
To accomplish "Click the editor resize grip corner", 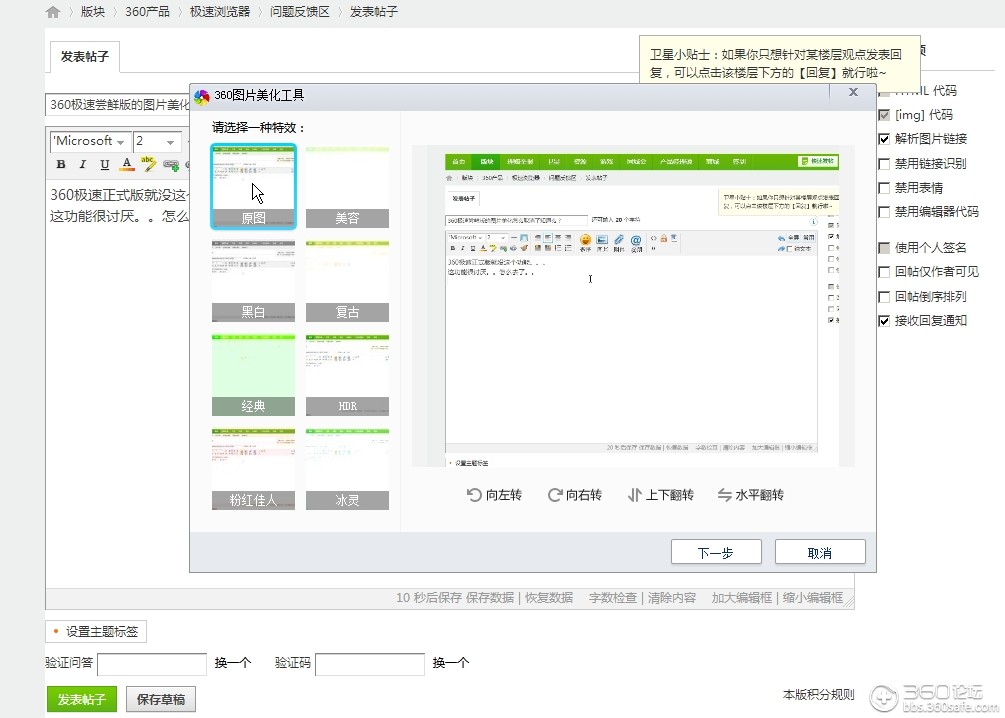I will point(849,601).
